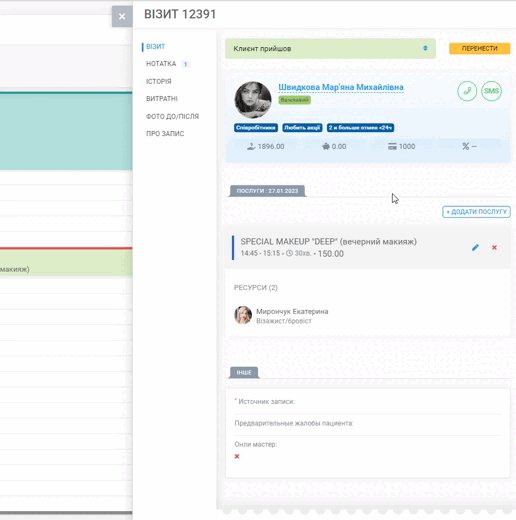
Task: Click the status dropdown arrow indicator
Action: click(x=425, y=48)
